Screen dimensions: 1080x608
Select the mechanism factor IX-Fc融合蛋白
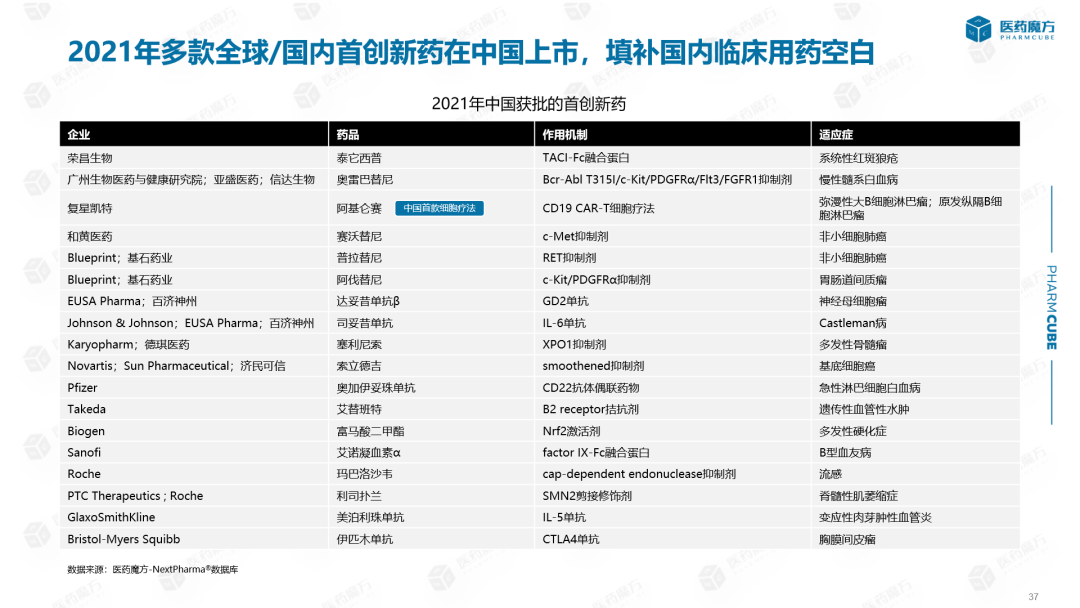point(596,452)
